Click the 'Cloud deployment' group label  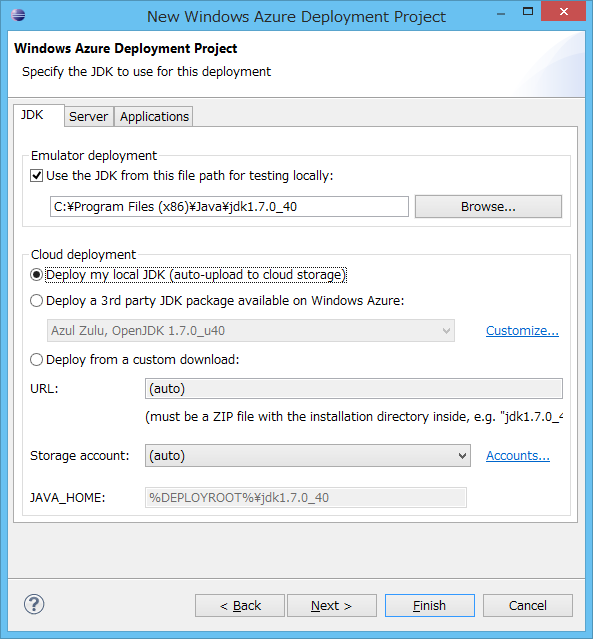pyautogui.click(x=84, y=255)
